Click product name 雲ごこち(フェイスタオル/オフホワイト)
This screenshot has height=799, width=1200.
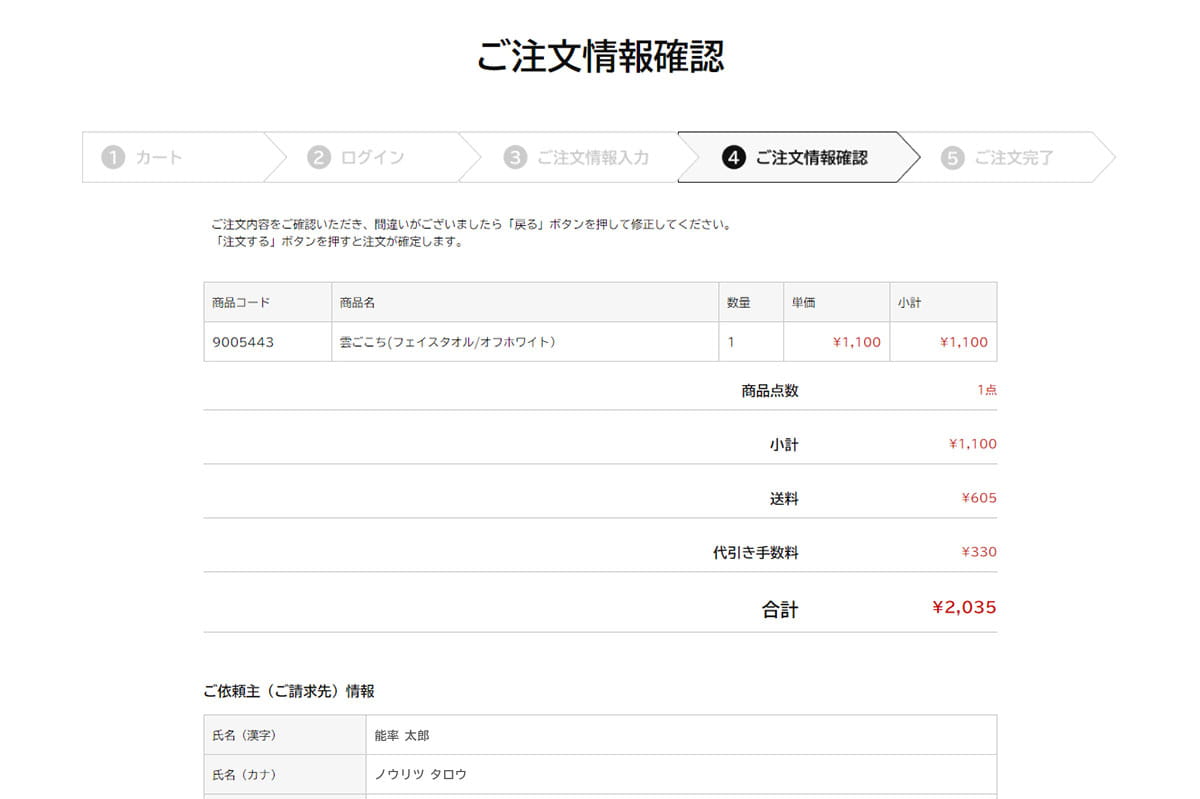tap(447, 342)
